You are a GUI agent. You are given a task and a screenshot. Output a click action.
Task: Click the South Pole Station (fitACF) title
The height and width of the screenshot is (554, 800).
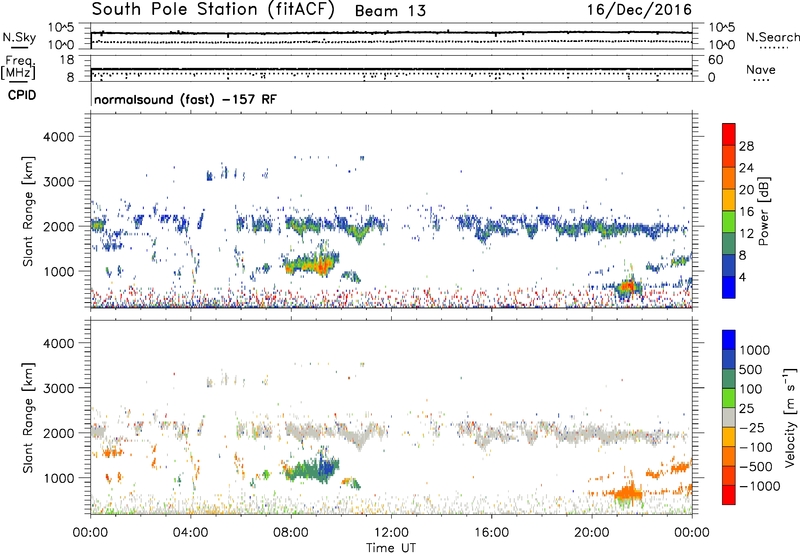[x=213, y=9]
